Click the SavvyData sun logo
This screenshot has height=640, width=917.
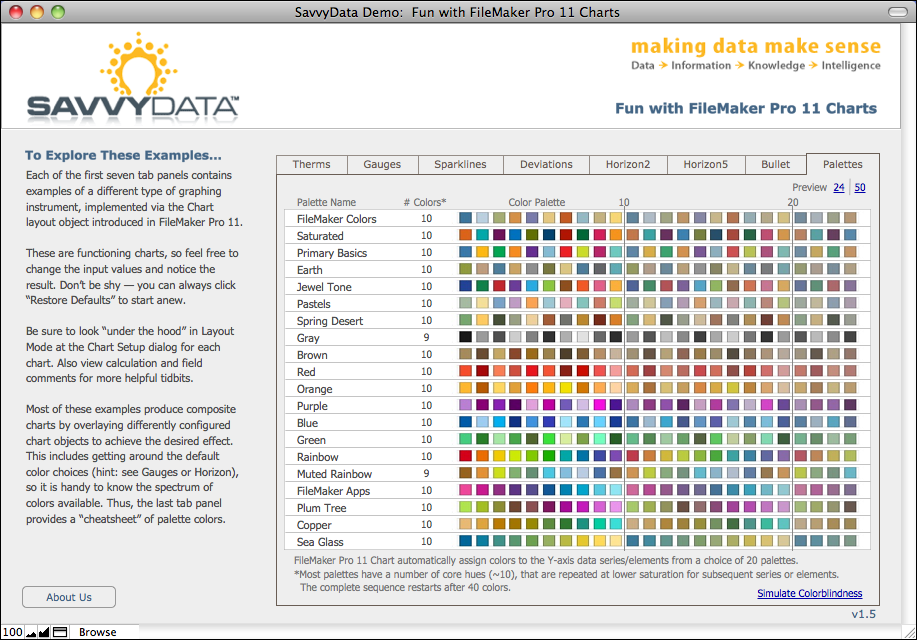(x=139, y=64)
